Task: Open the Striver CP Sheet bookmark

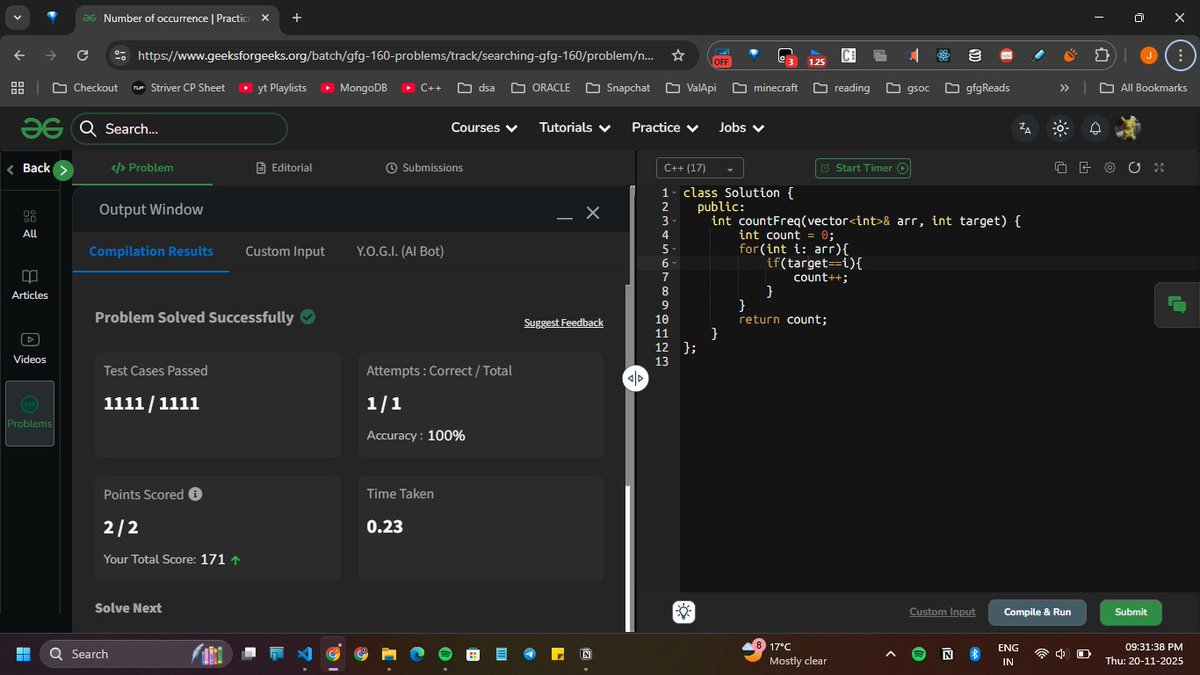Action: click(178, 88)
